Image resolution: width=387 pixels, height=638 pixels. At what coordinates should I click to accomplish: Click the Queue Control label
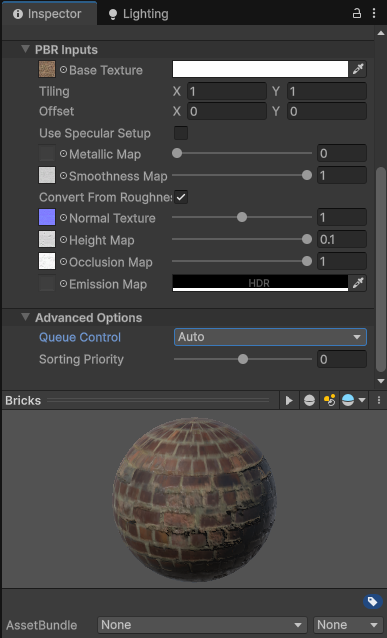click(80, 337)
